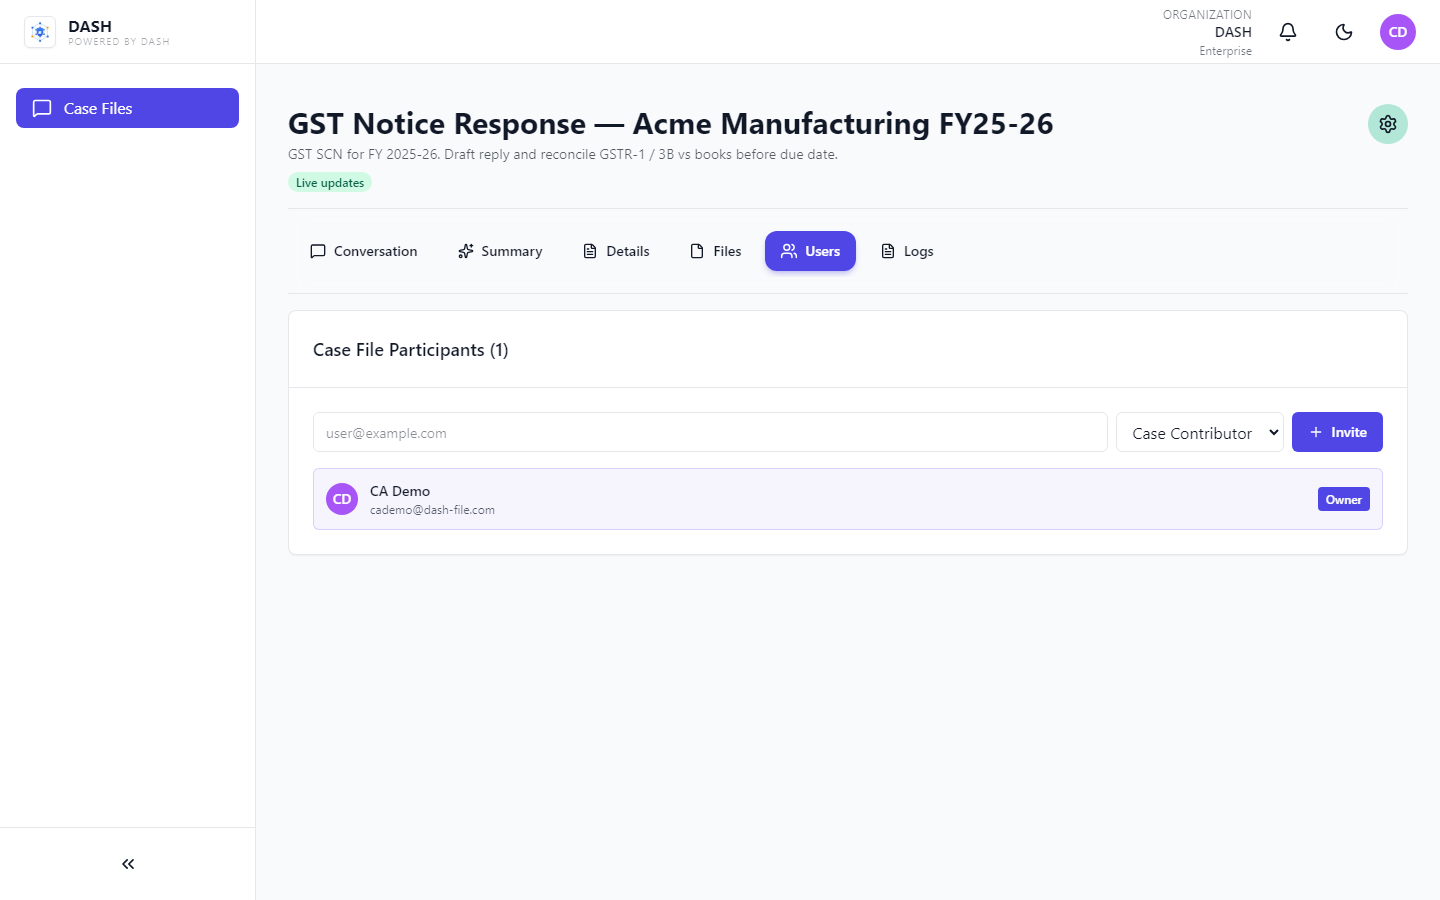Focus the user email input field

(710, 432)
